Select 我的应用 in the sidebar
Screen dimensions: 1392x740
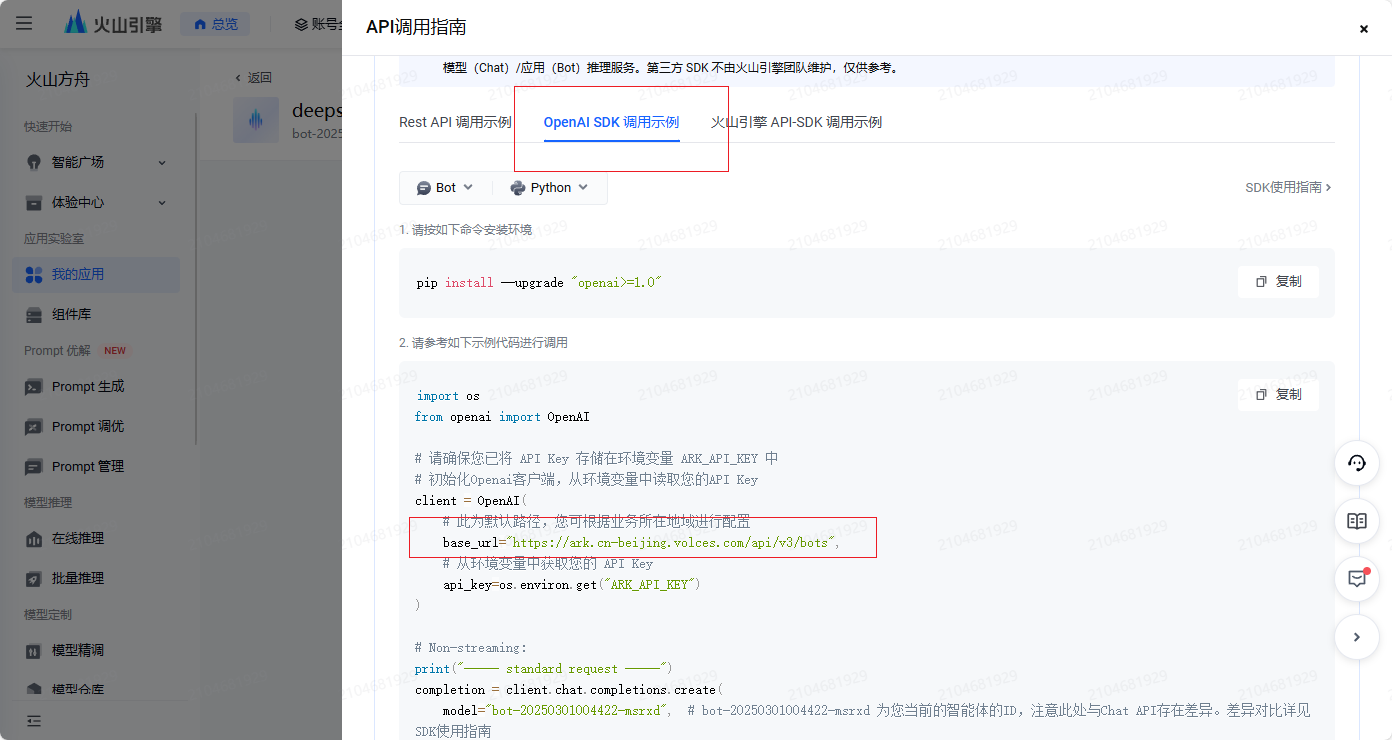[96, 274]
